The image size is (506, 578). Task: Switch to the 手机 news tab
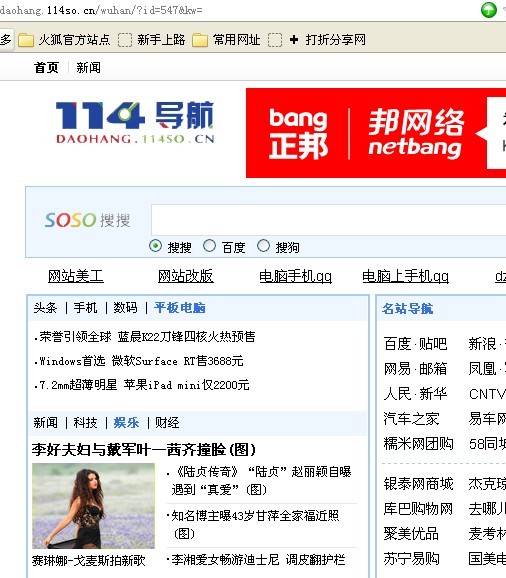tap(85, 307)
